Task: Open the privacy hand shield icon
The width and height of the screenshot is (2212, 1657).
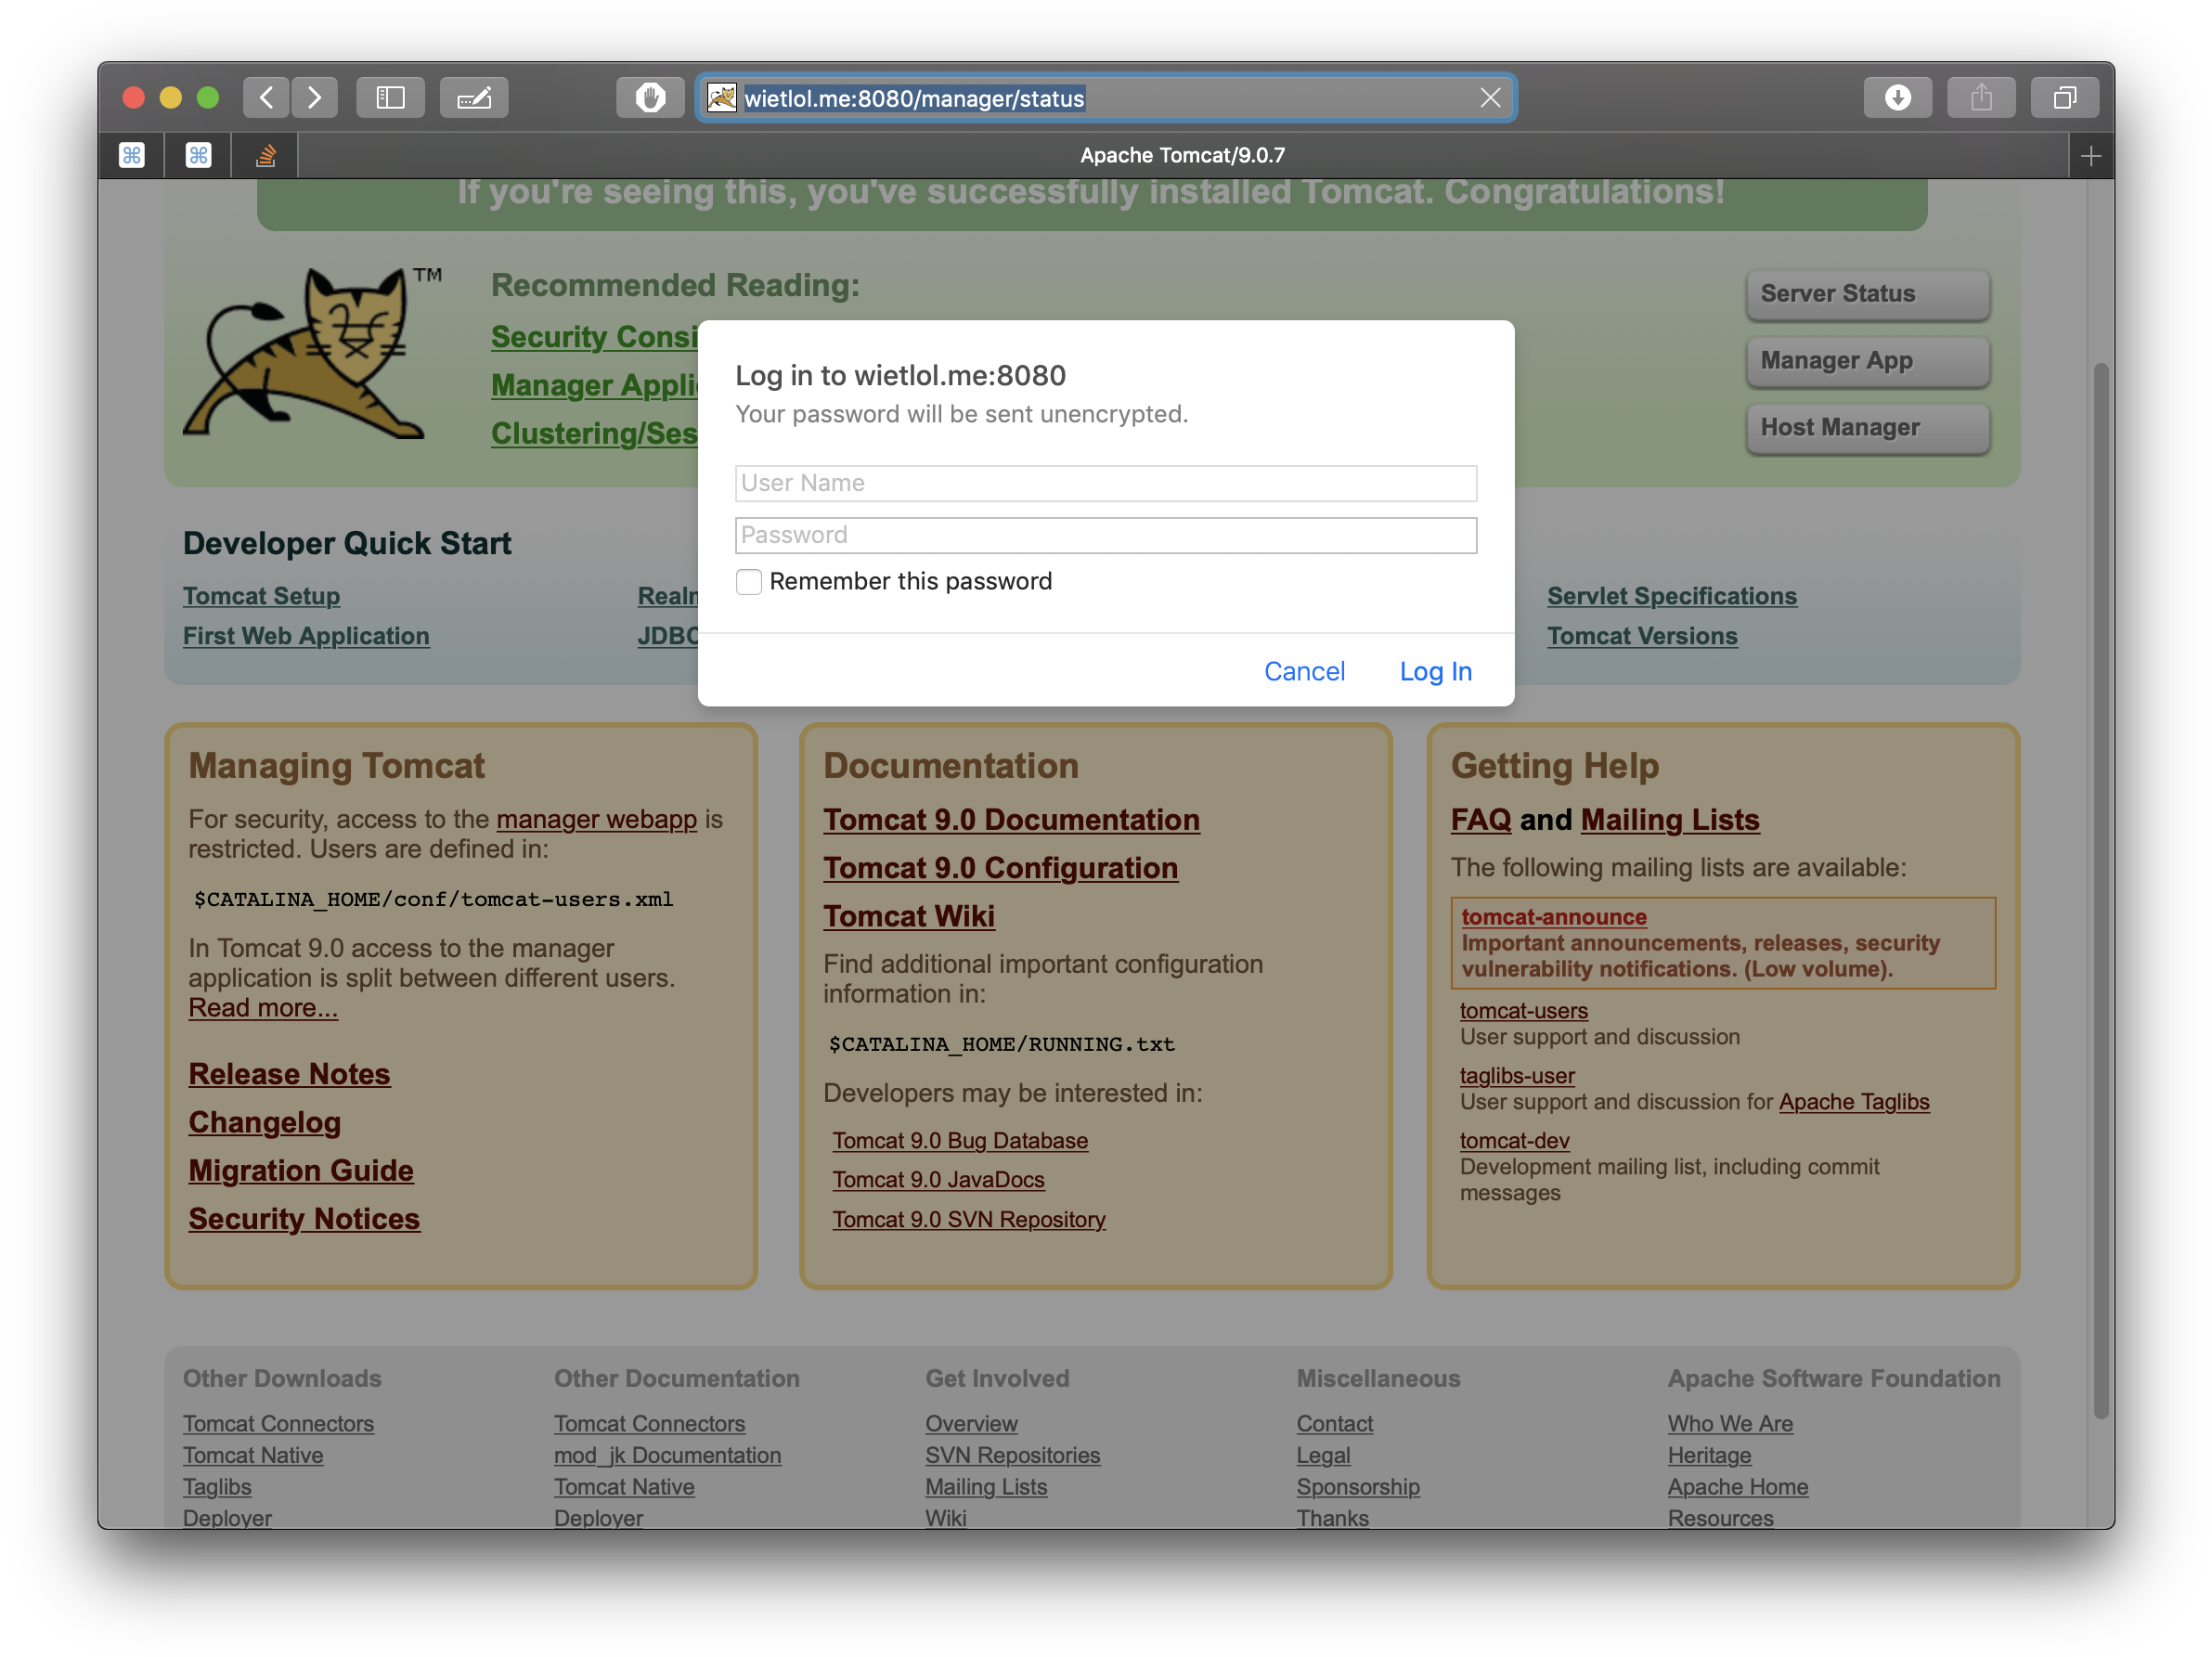Action: point(650,98)
